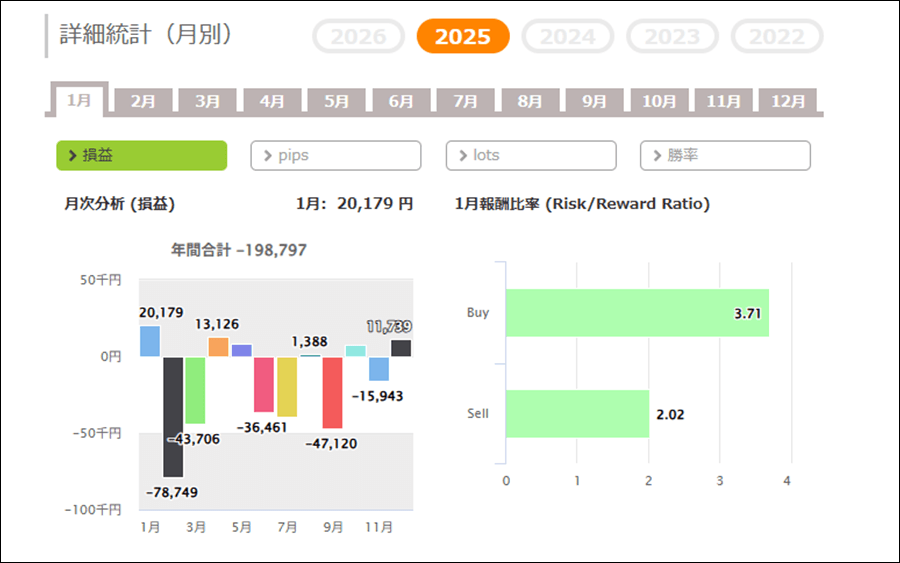
Task: Click the blue January profit bar
Action: tap(150, 341)
